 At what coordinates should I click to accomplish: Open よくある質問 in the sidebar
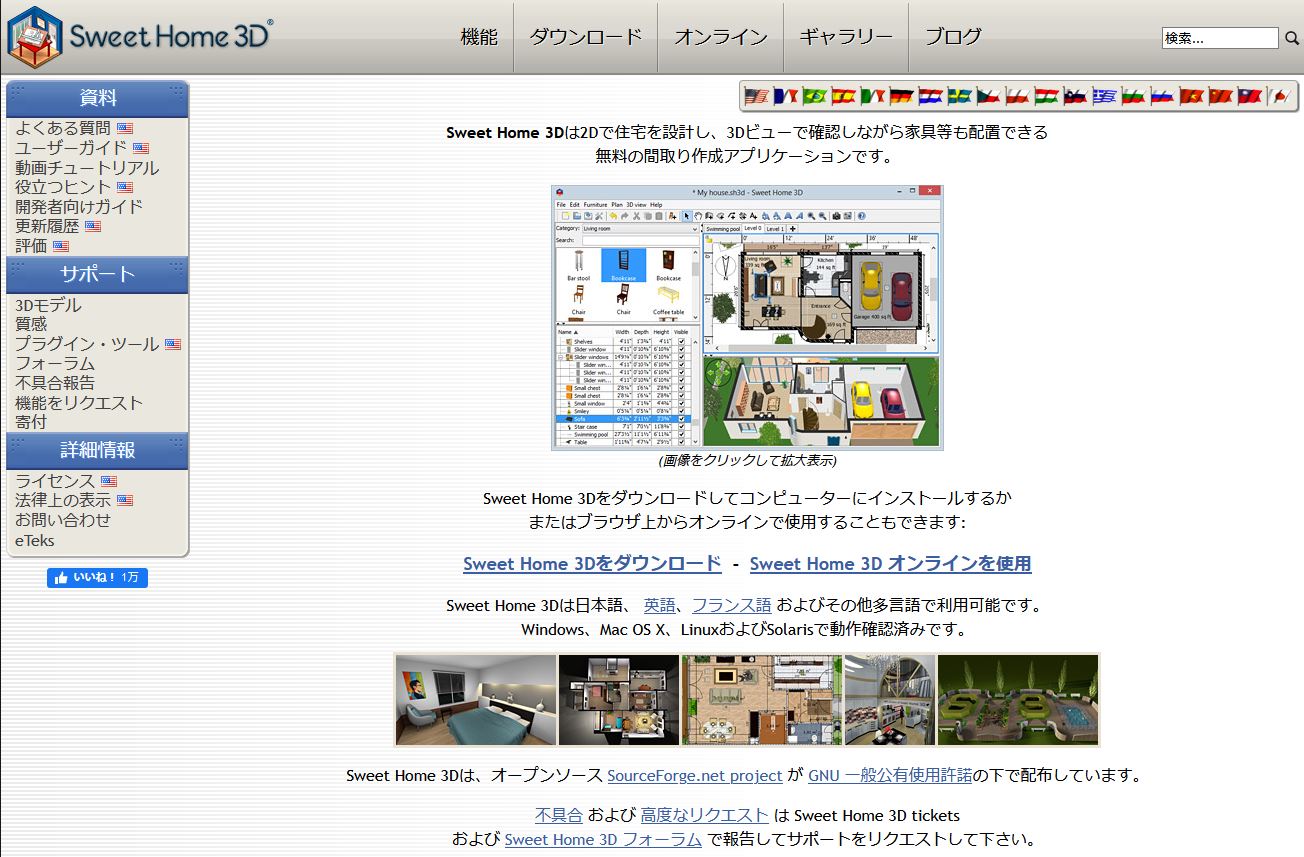point(63,128)
